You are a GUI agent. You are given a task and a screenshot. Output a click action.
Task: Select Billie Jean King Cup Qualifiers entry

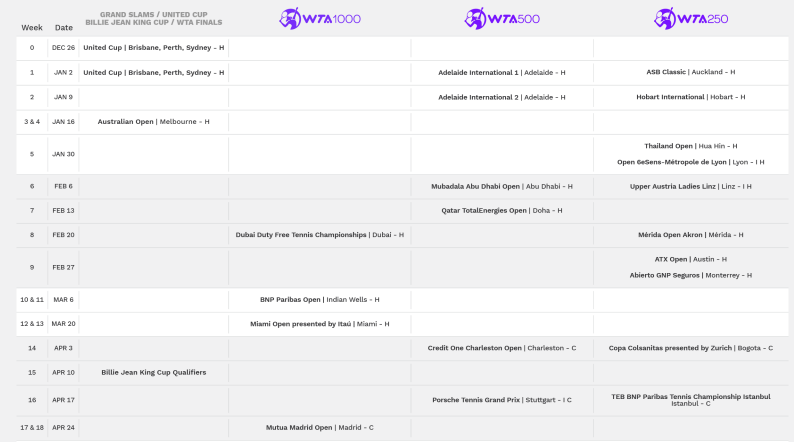tap(153, 373)
